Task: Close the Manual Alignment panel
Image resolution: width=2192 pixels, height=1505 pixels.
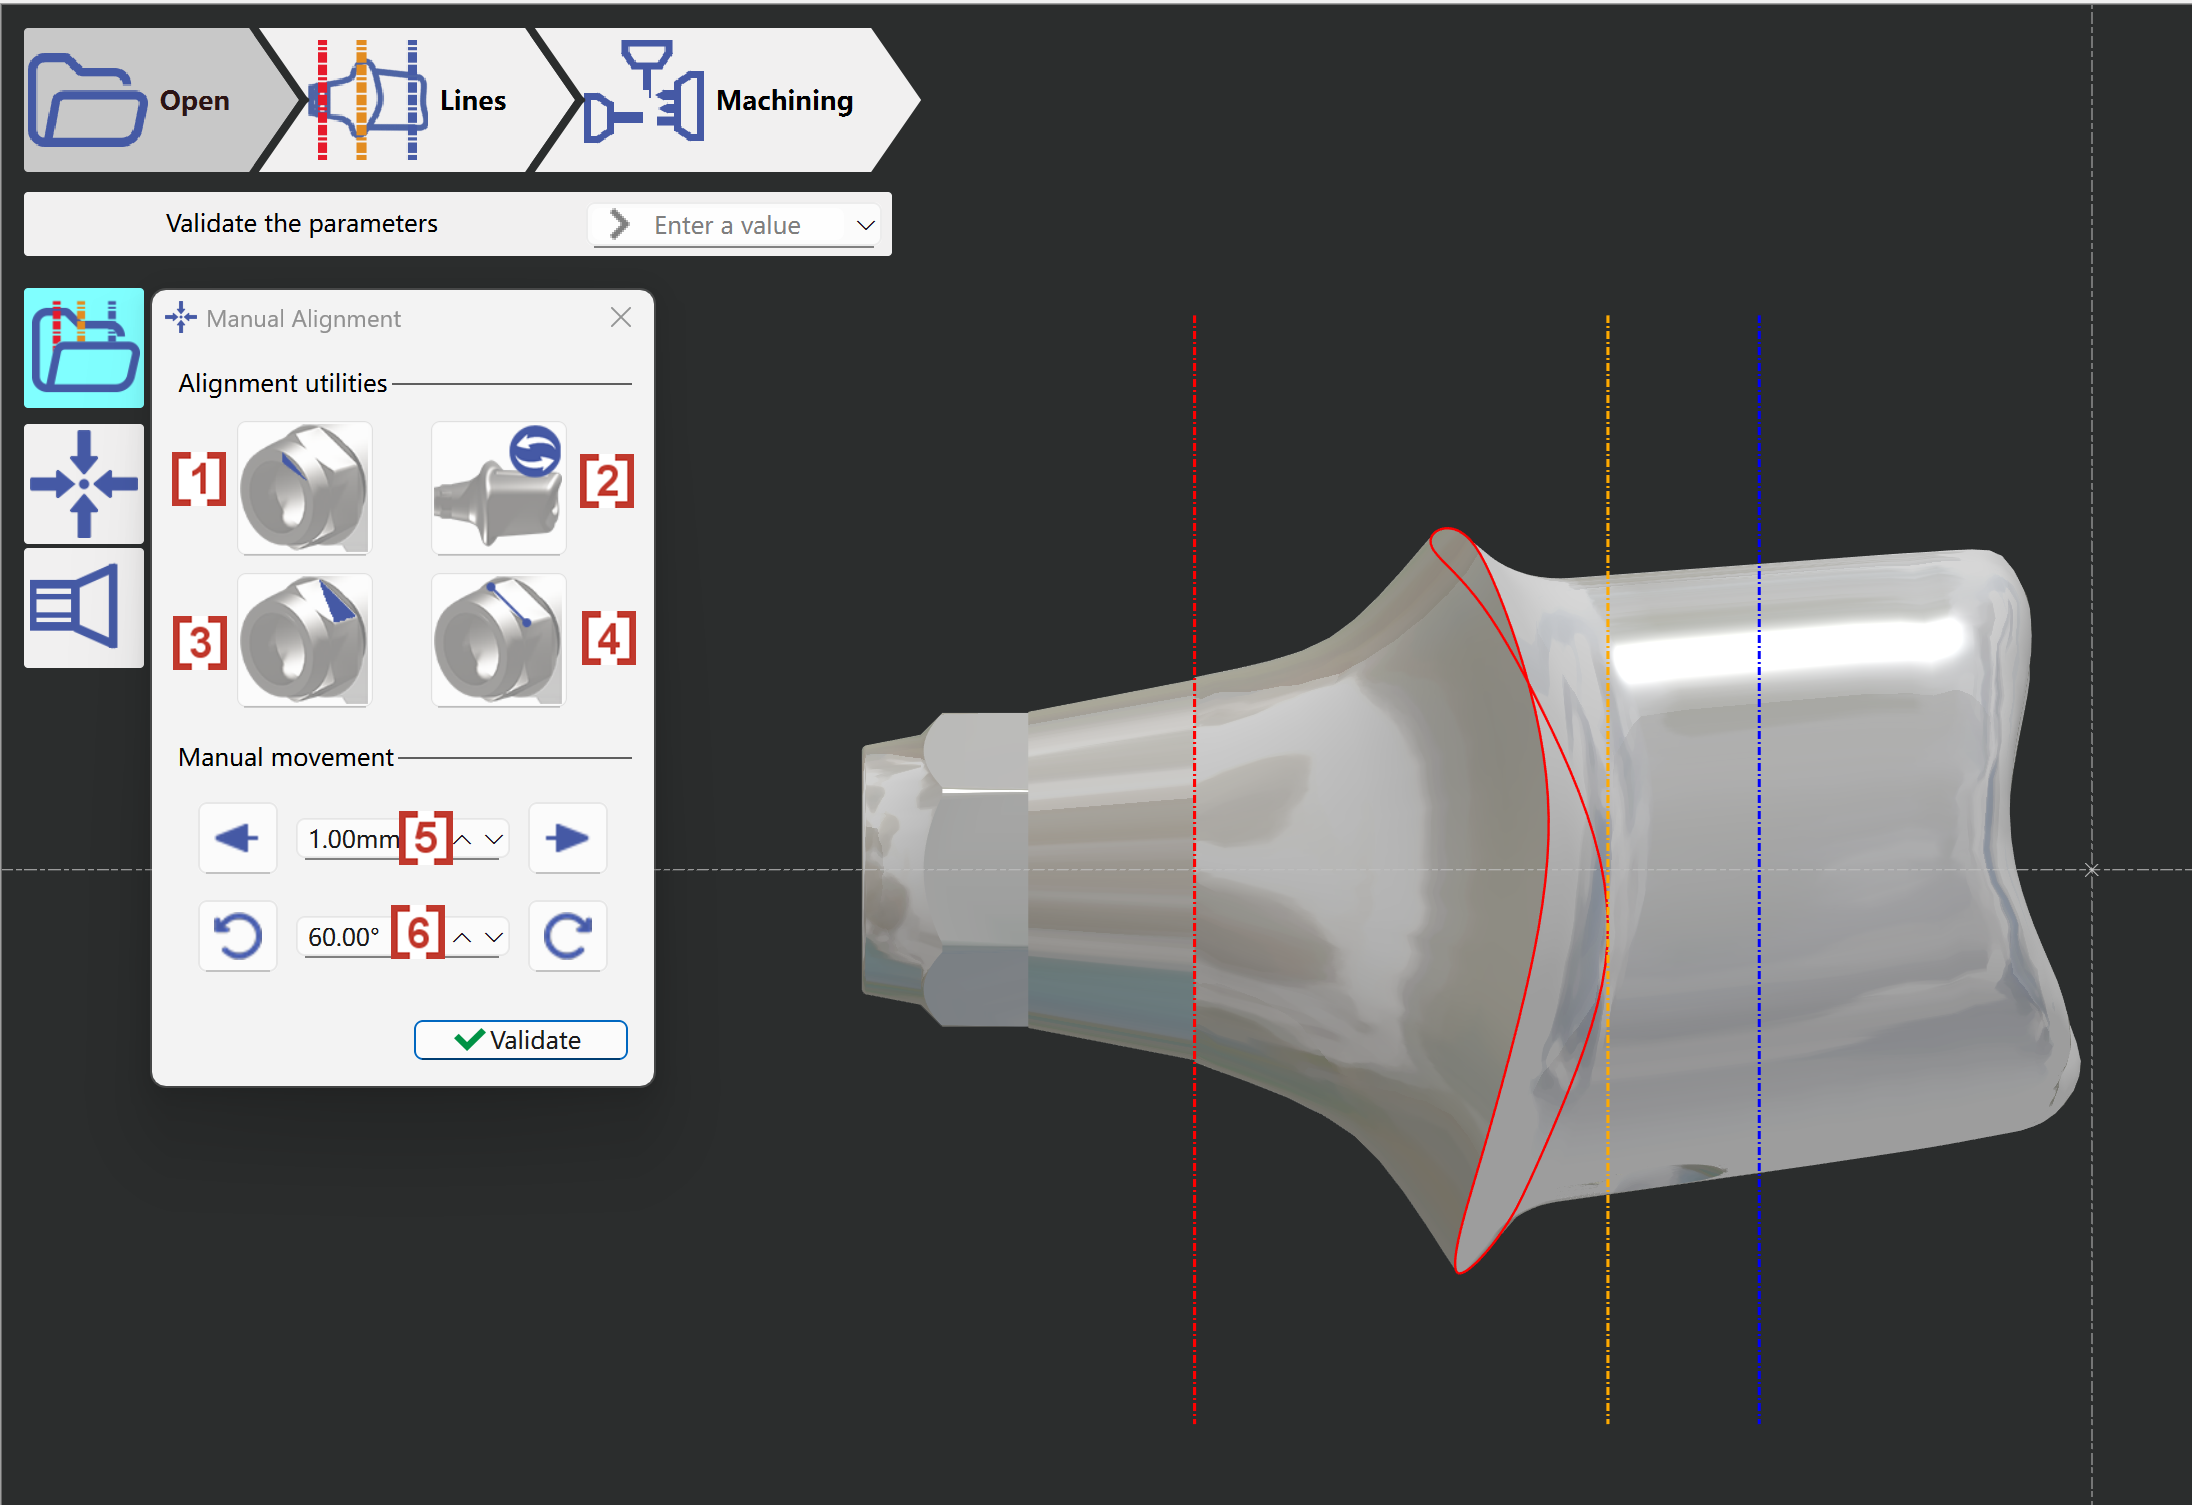Action: point(621,318)
